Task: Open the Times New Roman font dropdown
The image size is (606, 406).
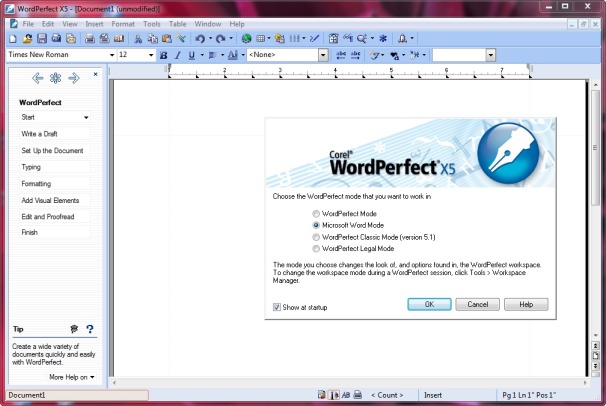Action: [x=112, y=55]
